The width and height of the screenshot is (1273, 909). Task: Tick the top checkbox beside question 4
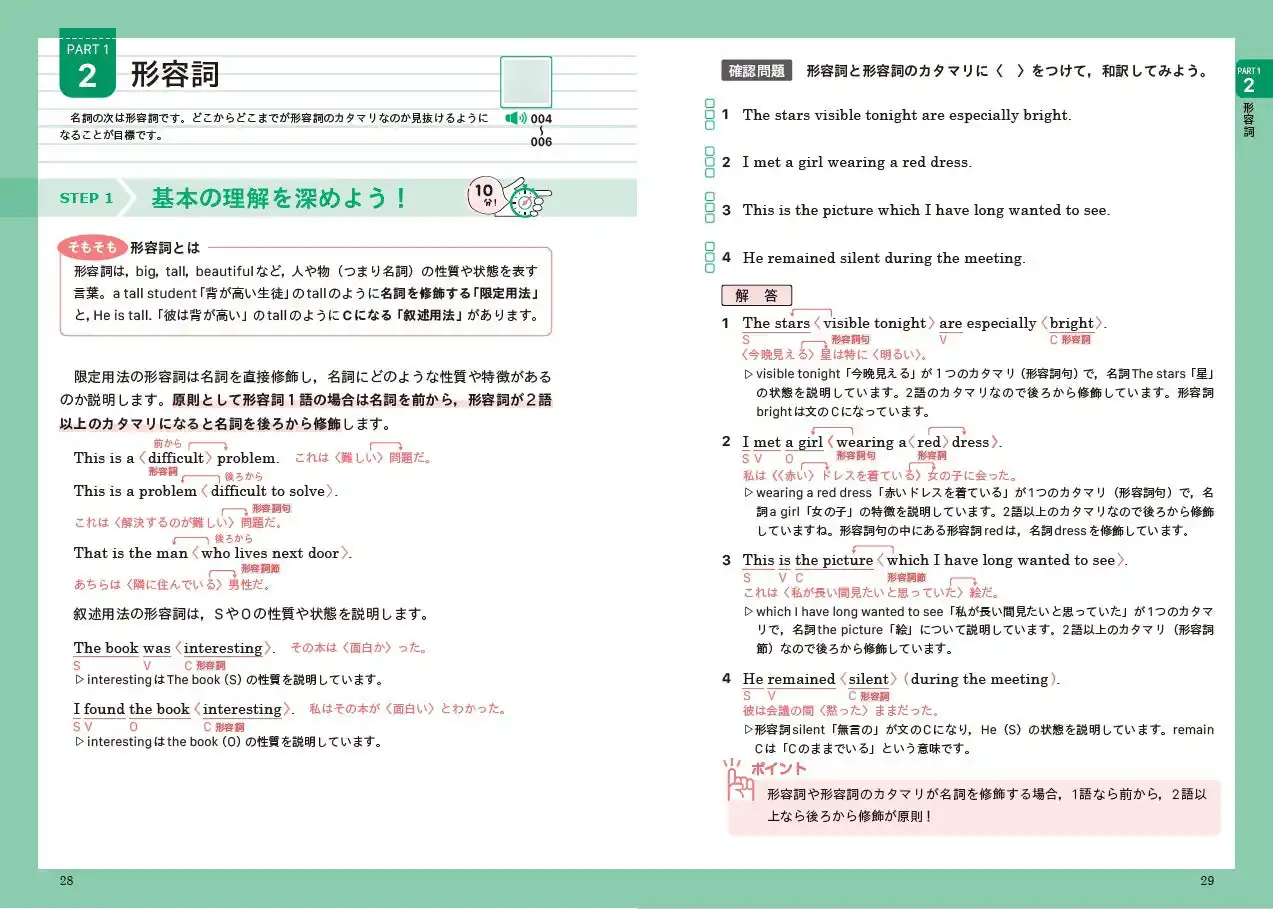point(710,246)
